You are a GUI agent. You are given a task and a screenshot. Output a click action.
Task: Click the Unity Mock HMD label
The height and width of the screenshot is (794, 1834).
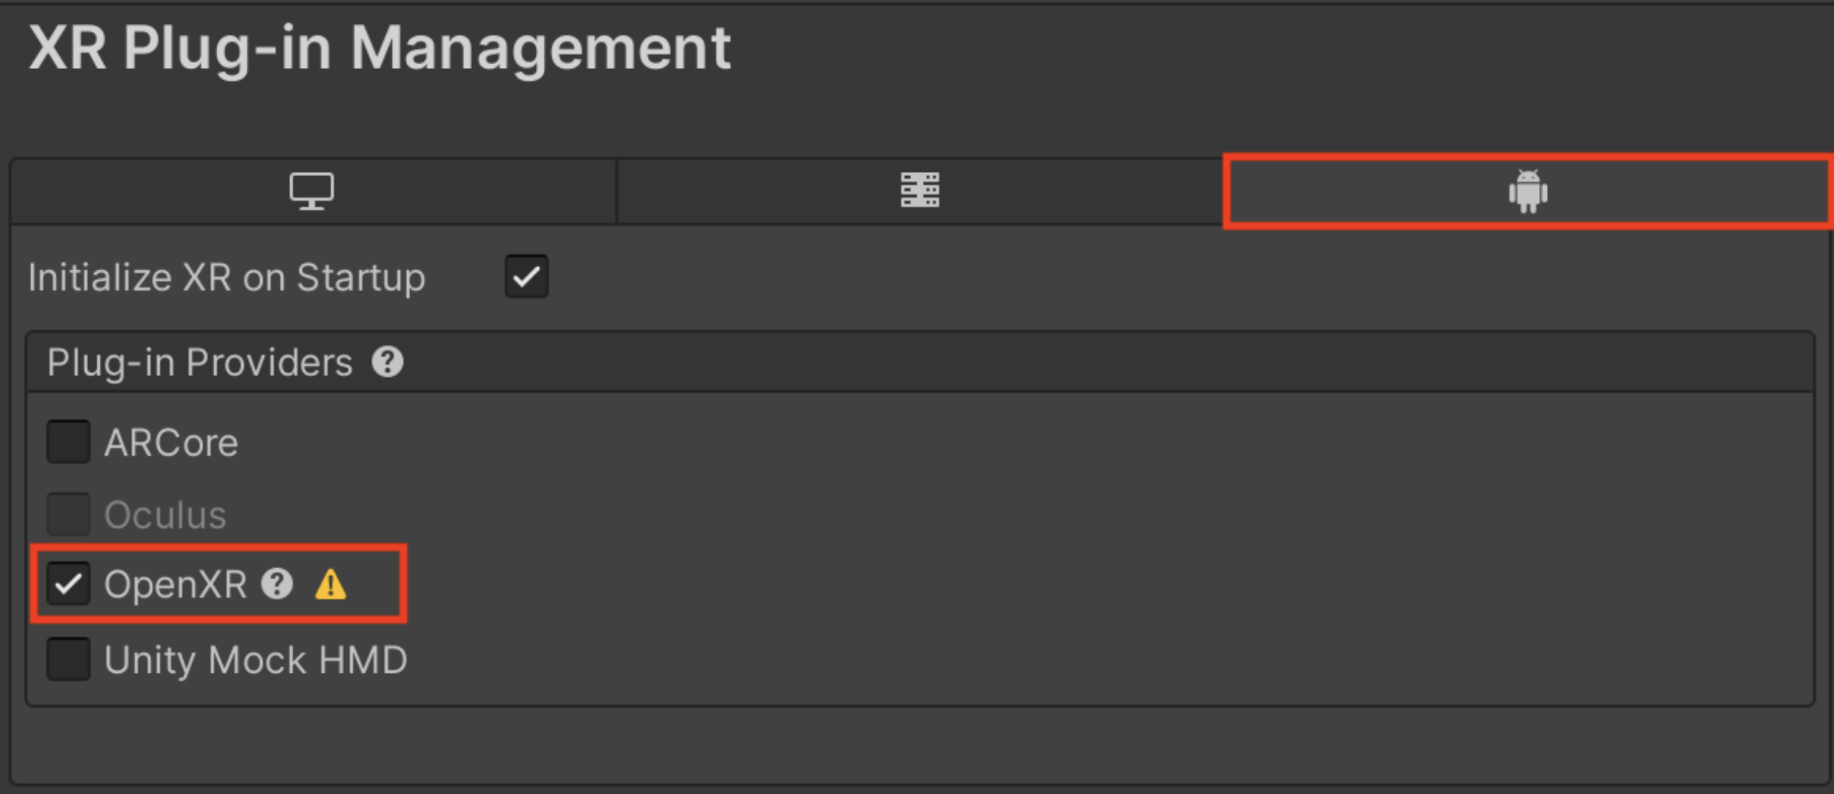pos(255,661)
